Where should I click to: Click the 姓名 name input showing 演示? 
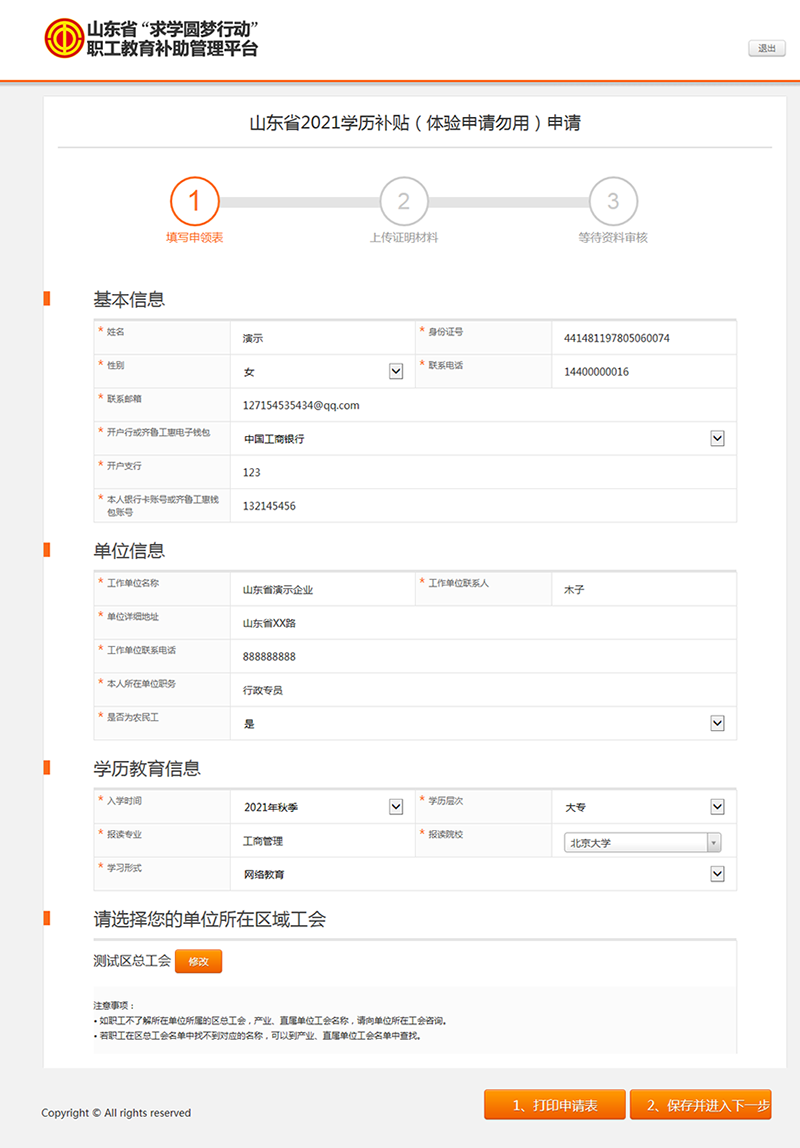[320, 337]
